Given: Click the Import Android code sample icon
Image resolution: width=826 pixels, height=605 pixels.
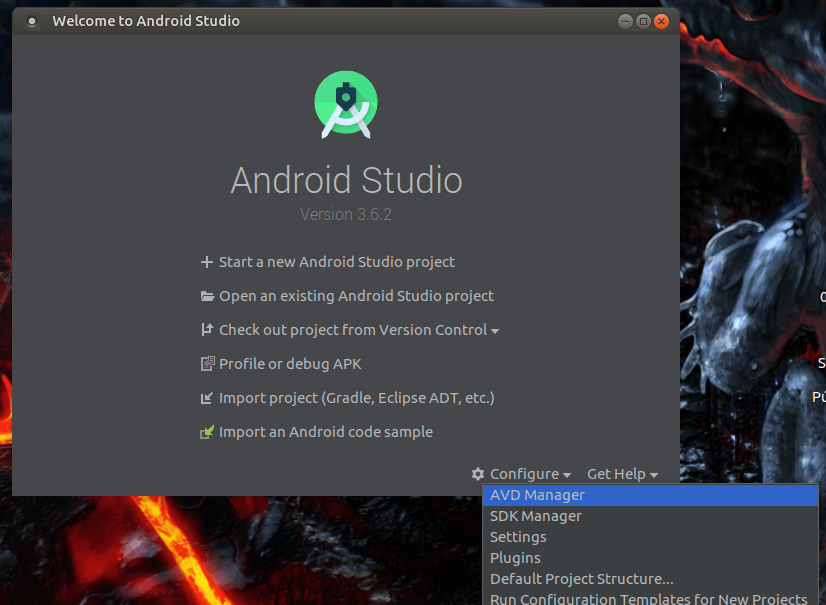Looking at the screenshot, I should pos(207,431).
